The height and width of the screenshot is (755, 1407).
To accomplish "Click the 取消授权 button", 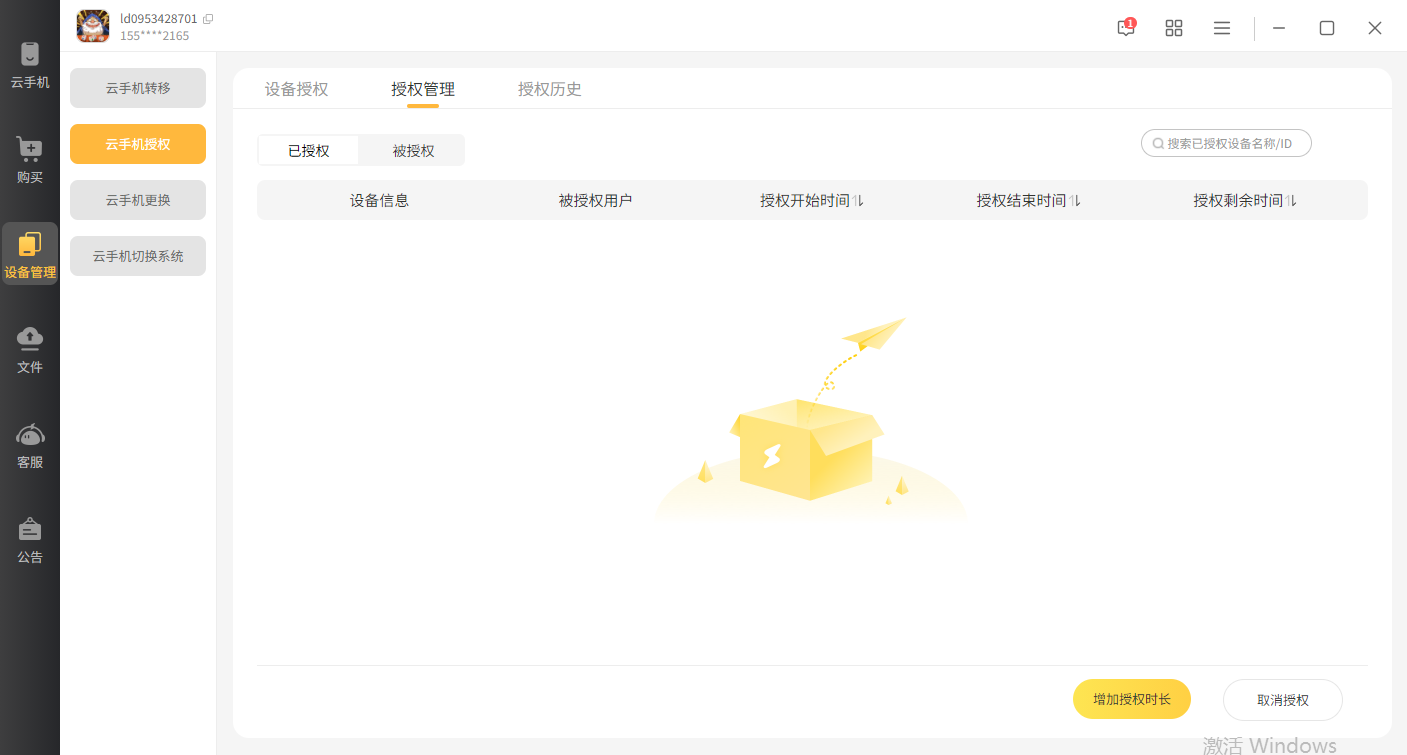I will [1282, 700].
